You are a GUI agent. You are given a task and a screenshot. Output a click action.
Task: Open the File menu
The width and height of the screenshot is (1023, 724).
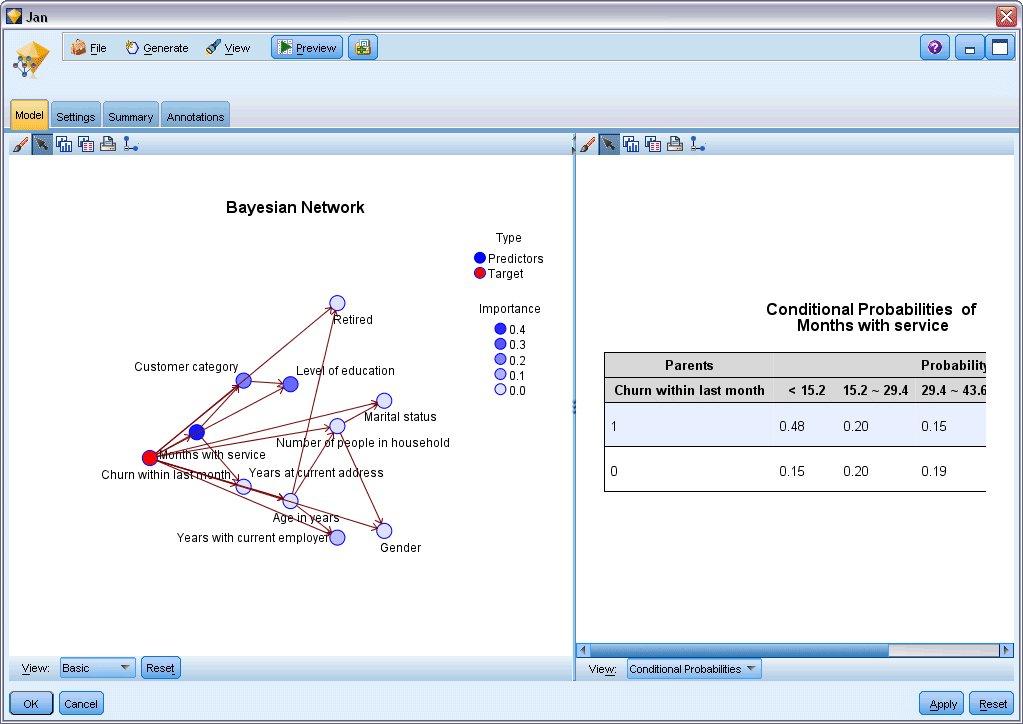tap(89, 48)
